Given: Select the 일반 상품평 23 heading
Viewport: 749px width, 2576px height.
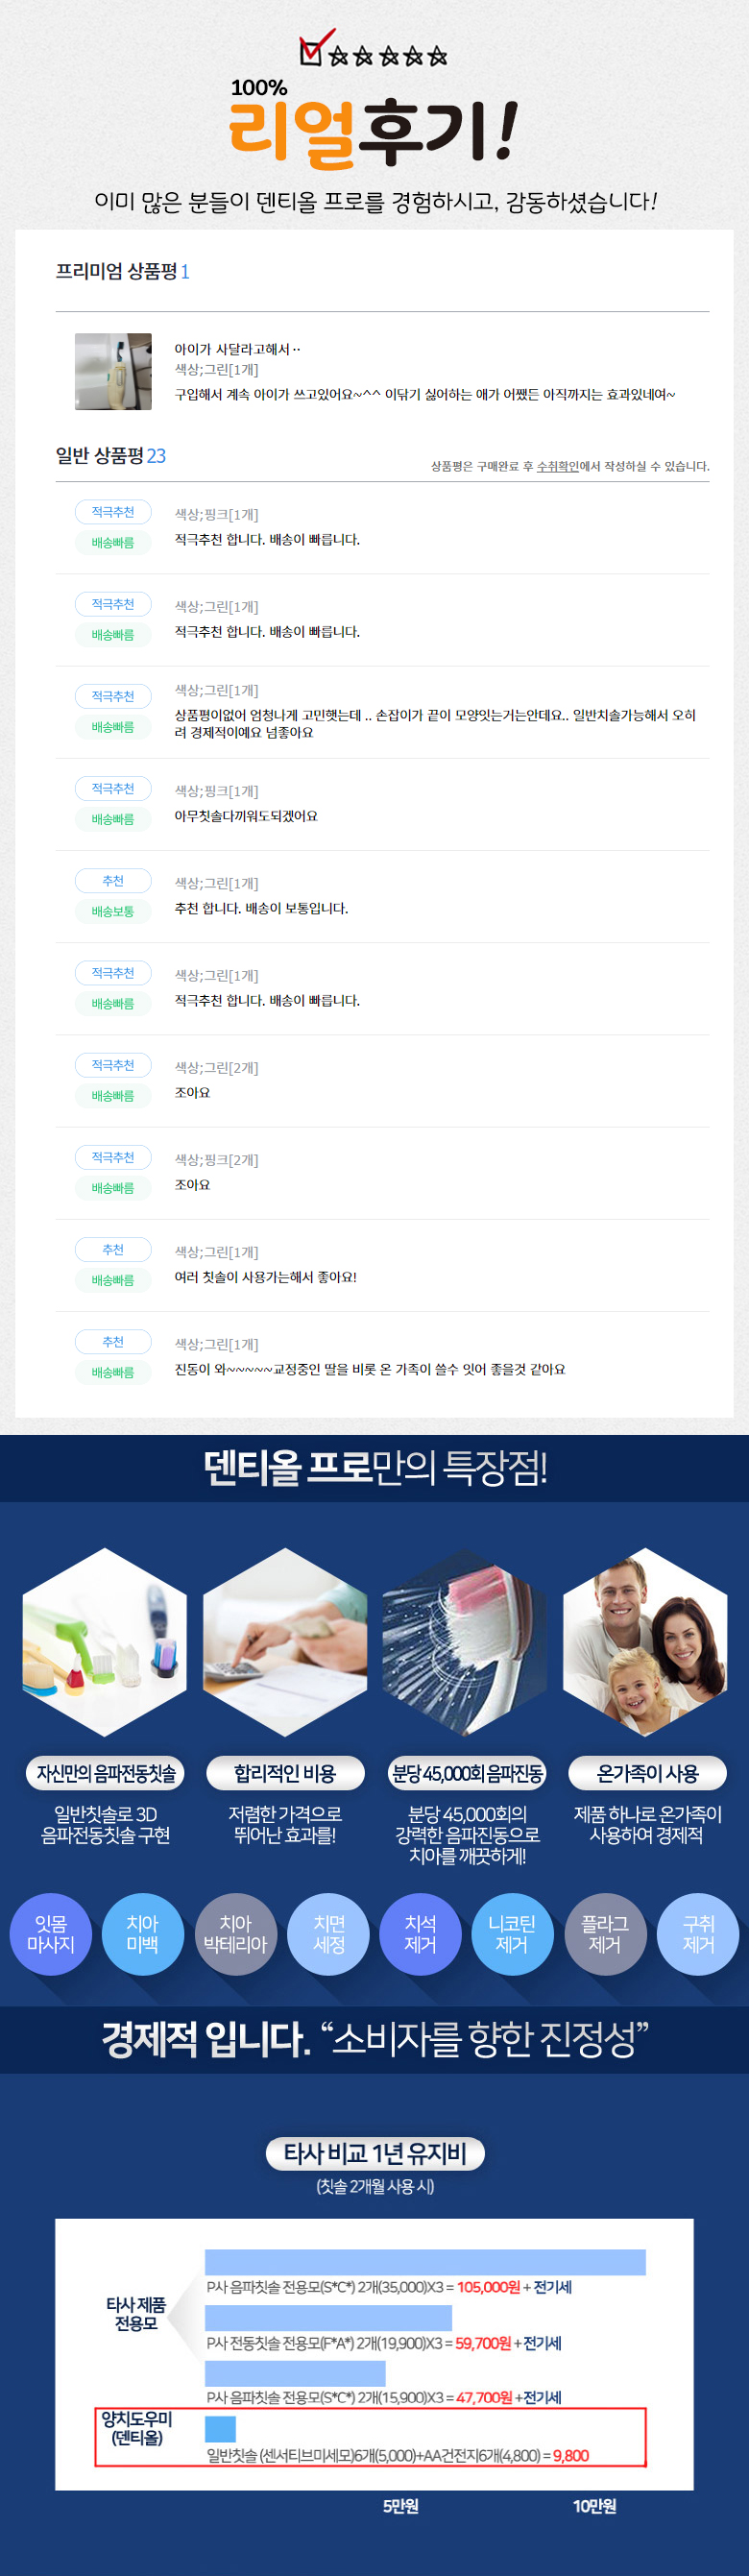Looking at the screenshot, I should pos(110,455).
